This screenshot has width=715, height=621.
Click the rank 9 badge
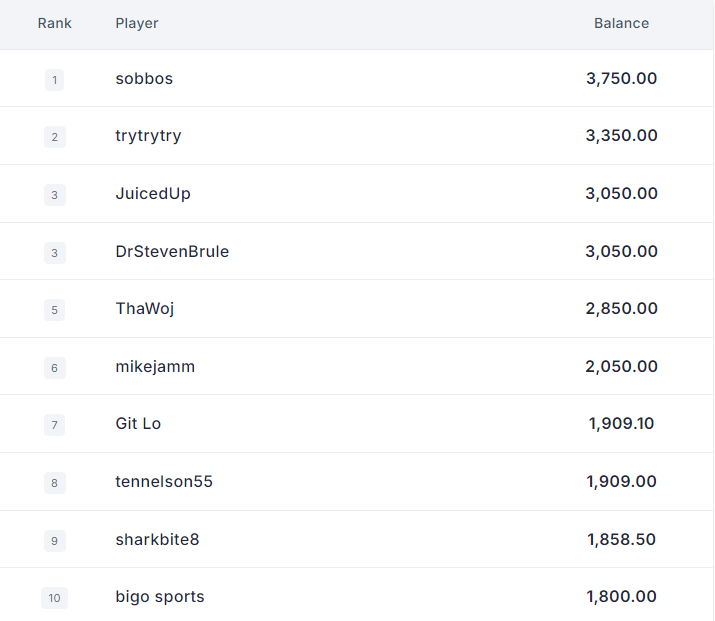click(55, 541)
